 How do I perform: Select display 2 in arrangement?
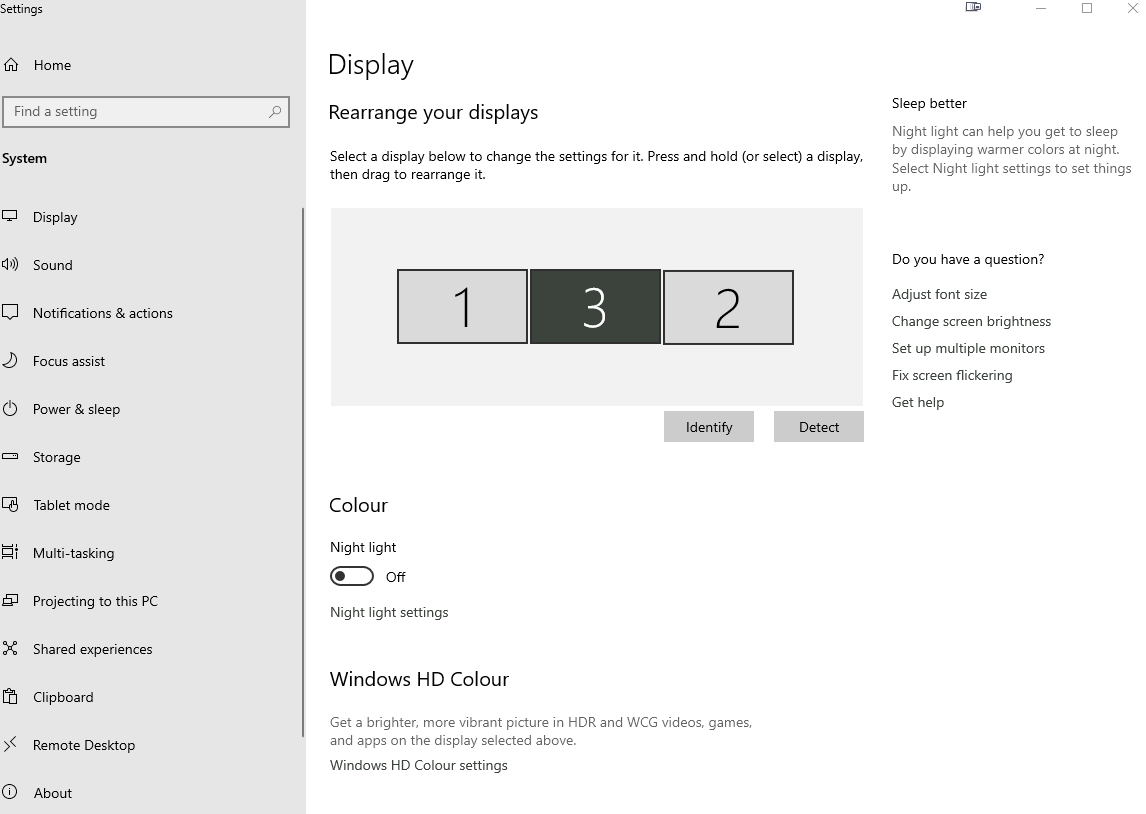(728, 307)
